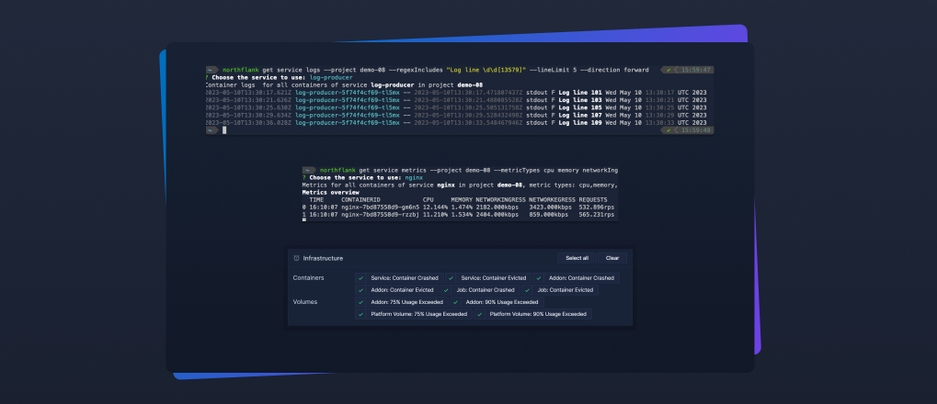This screenshot has height=404, width=937.
Task: Click the Volumes category label
Action: coord(305,302)
